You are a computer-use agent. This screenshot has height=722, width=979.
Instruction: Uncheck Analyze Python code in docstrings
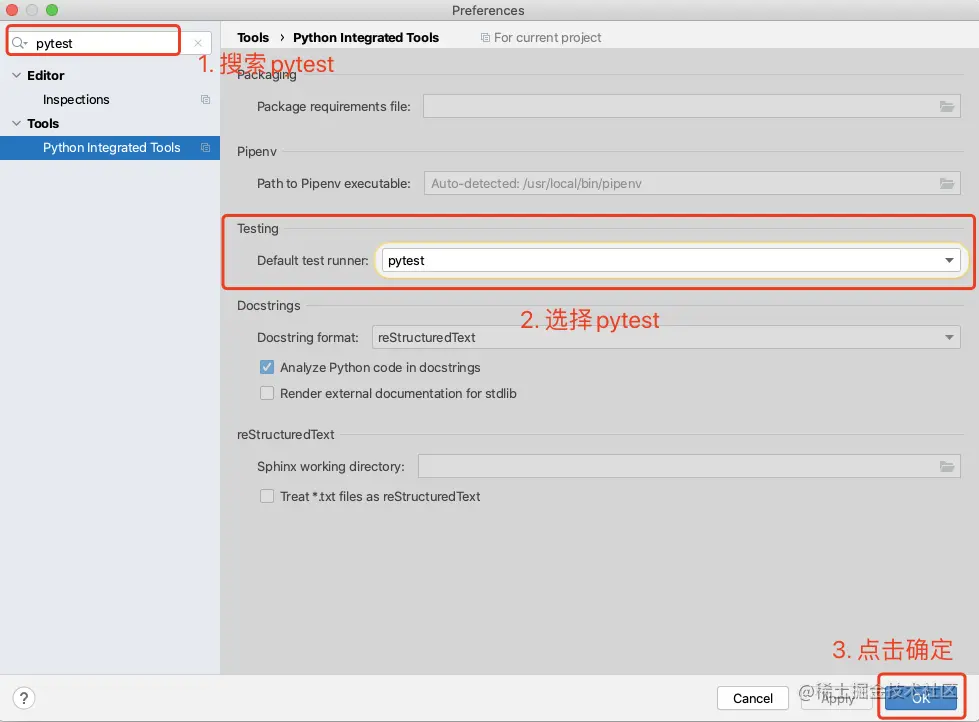click(267, 367)
